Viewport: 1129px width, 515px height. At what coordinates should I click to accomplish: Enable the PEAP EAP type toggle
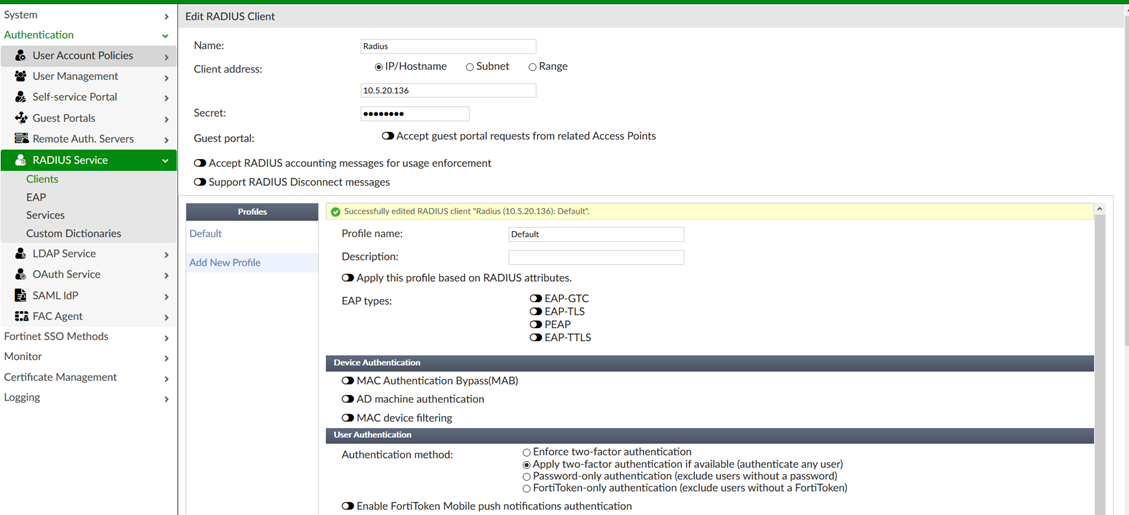536,325
